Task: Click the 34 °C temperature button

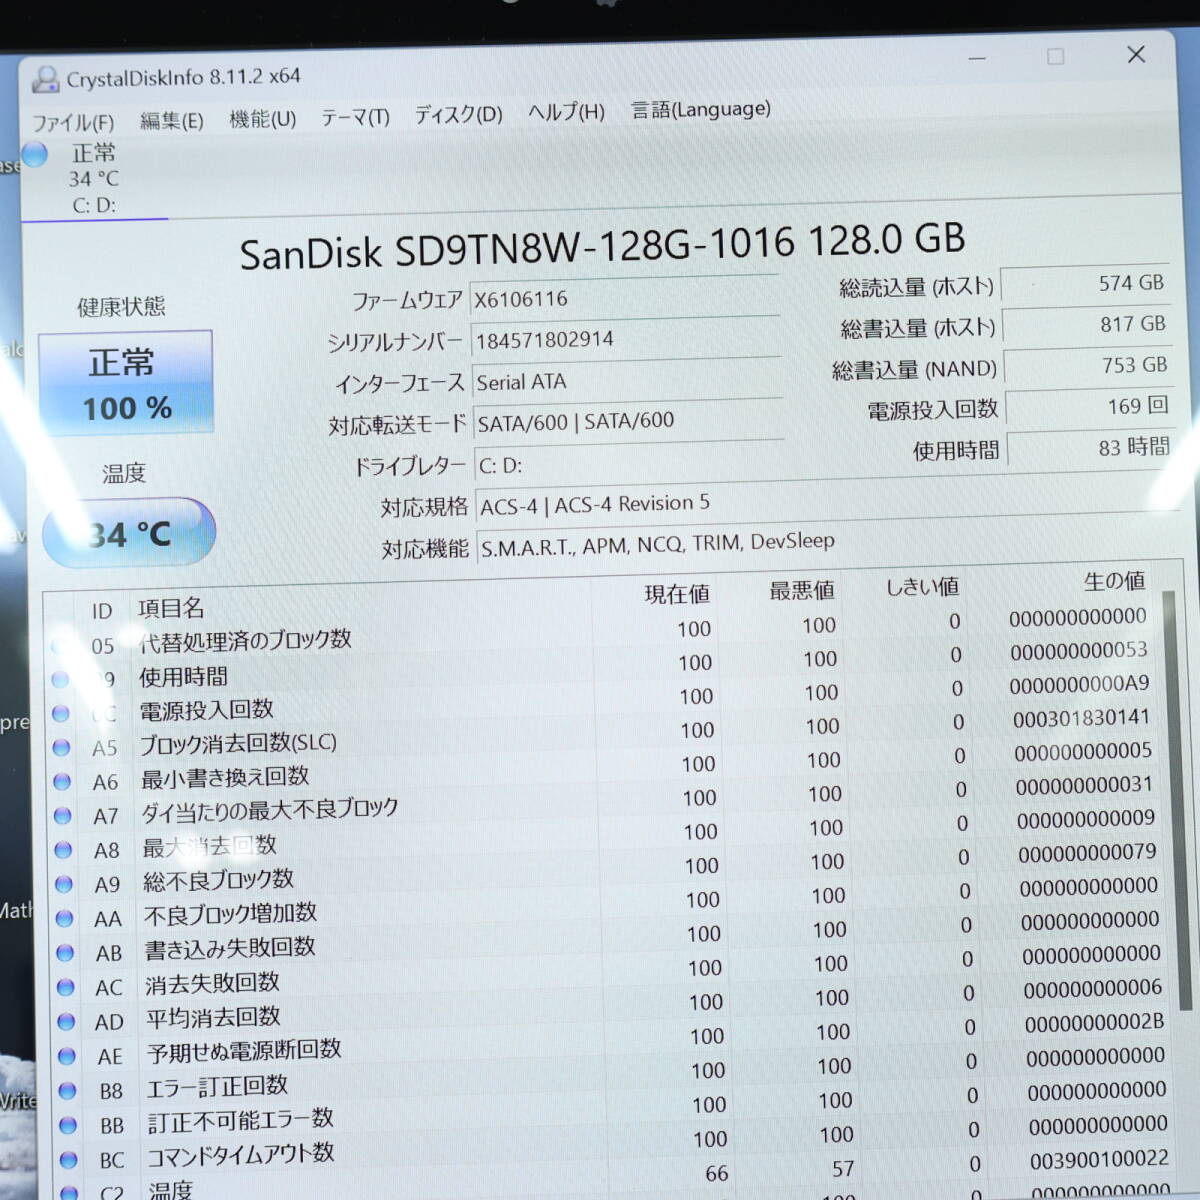Action: click(129, 534)
